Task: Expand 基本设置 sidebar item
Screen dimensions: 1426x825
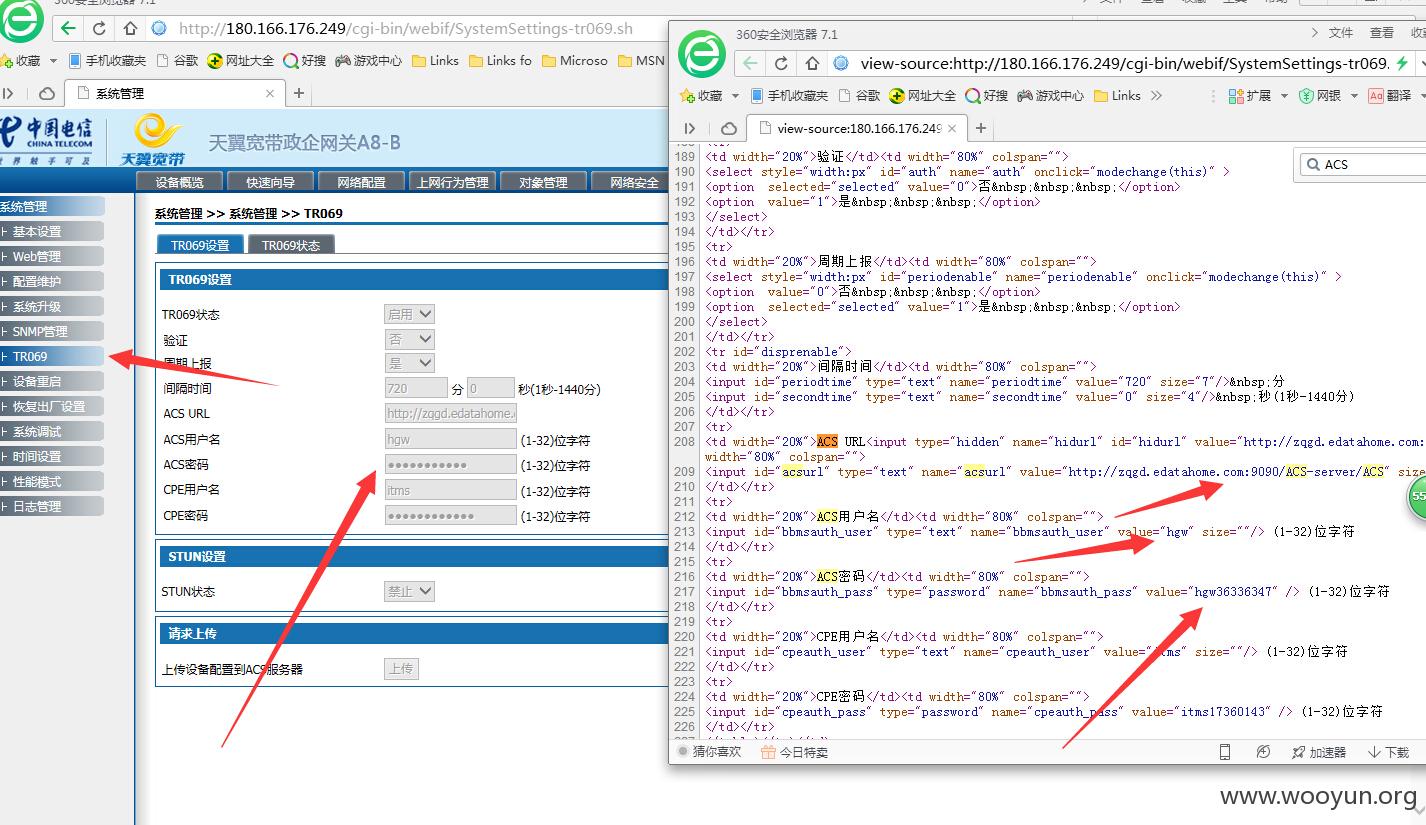Action: pyautogui.click(x=52, y=231)
